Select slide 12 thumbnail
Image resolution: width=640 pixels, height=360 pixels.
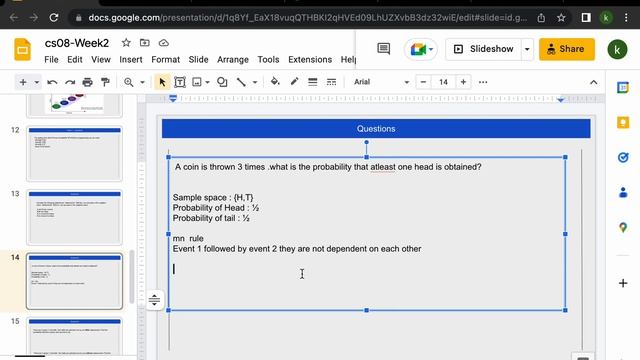(75, 153)
